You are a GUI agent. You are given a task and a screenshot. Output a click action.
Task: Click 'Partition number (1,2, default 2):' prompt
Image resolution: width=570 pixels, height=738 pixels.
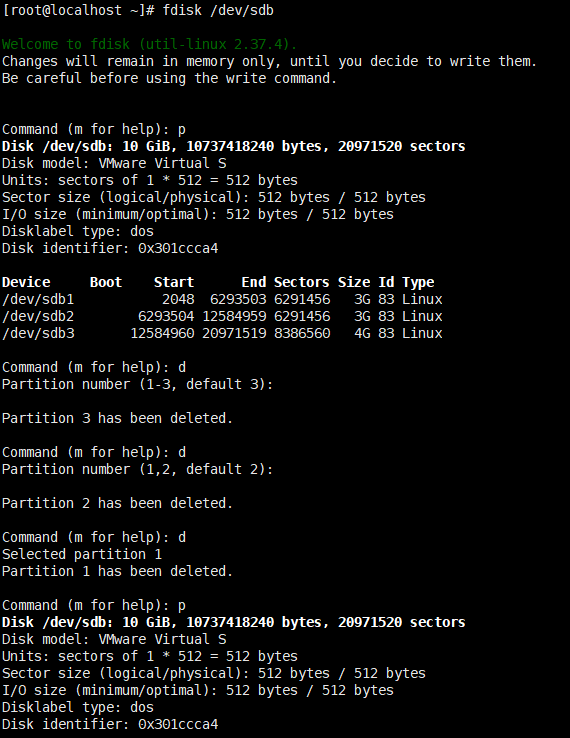pyautogui.click(x=137, y=469)
